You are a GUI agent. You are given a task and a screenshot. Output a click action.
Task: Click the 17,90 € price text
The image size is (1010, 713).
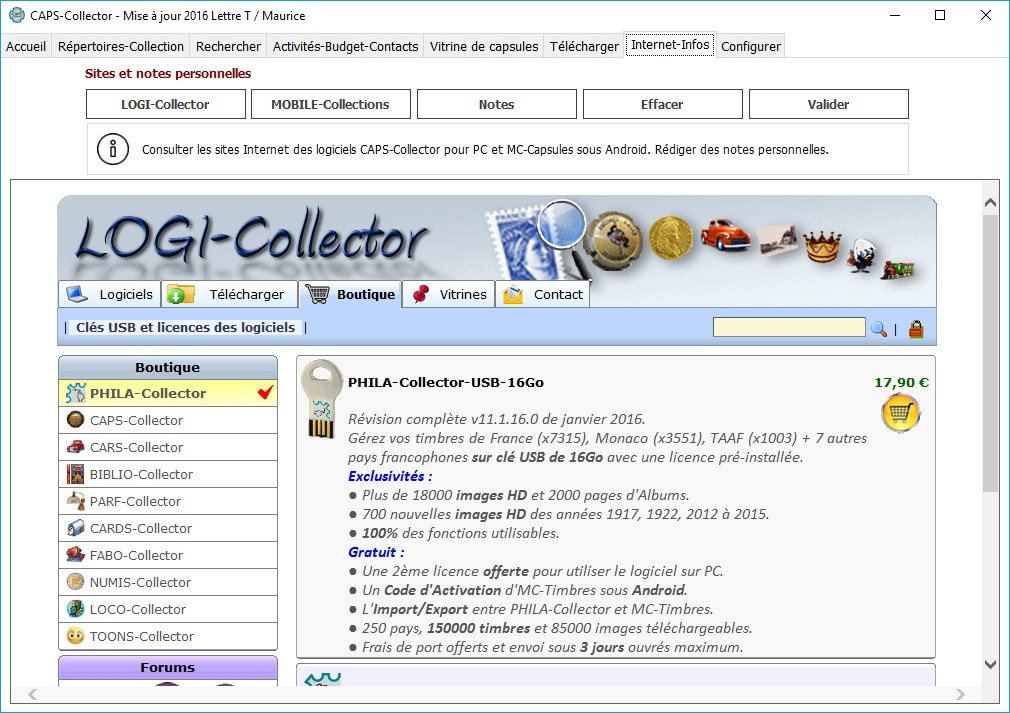(x=901, y=383)
